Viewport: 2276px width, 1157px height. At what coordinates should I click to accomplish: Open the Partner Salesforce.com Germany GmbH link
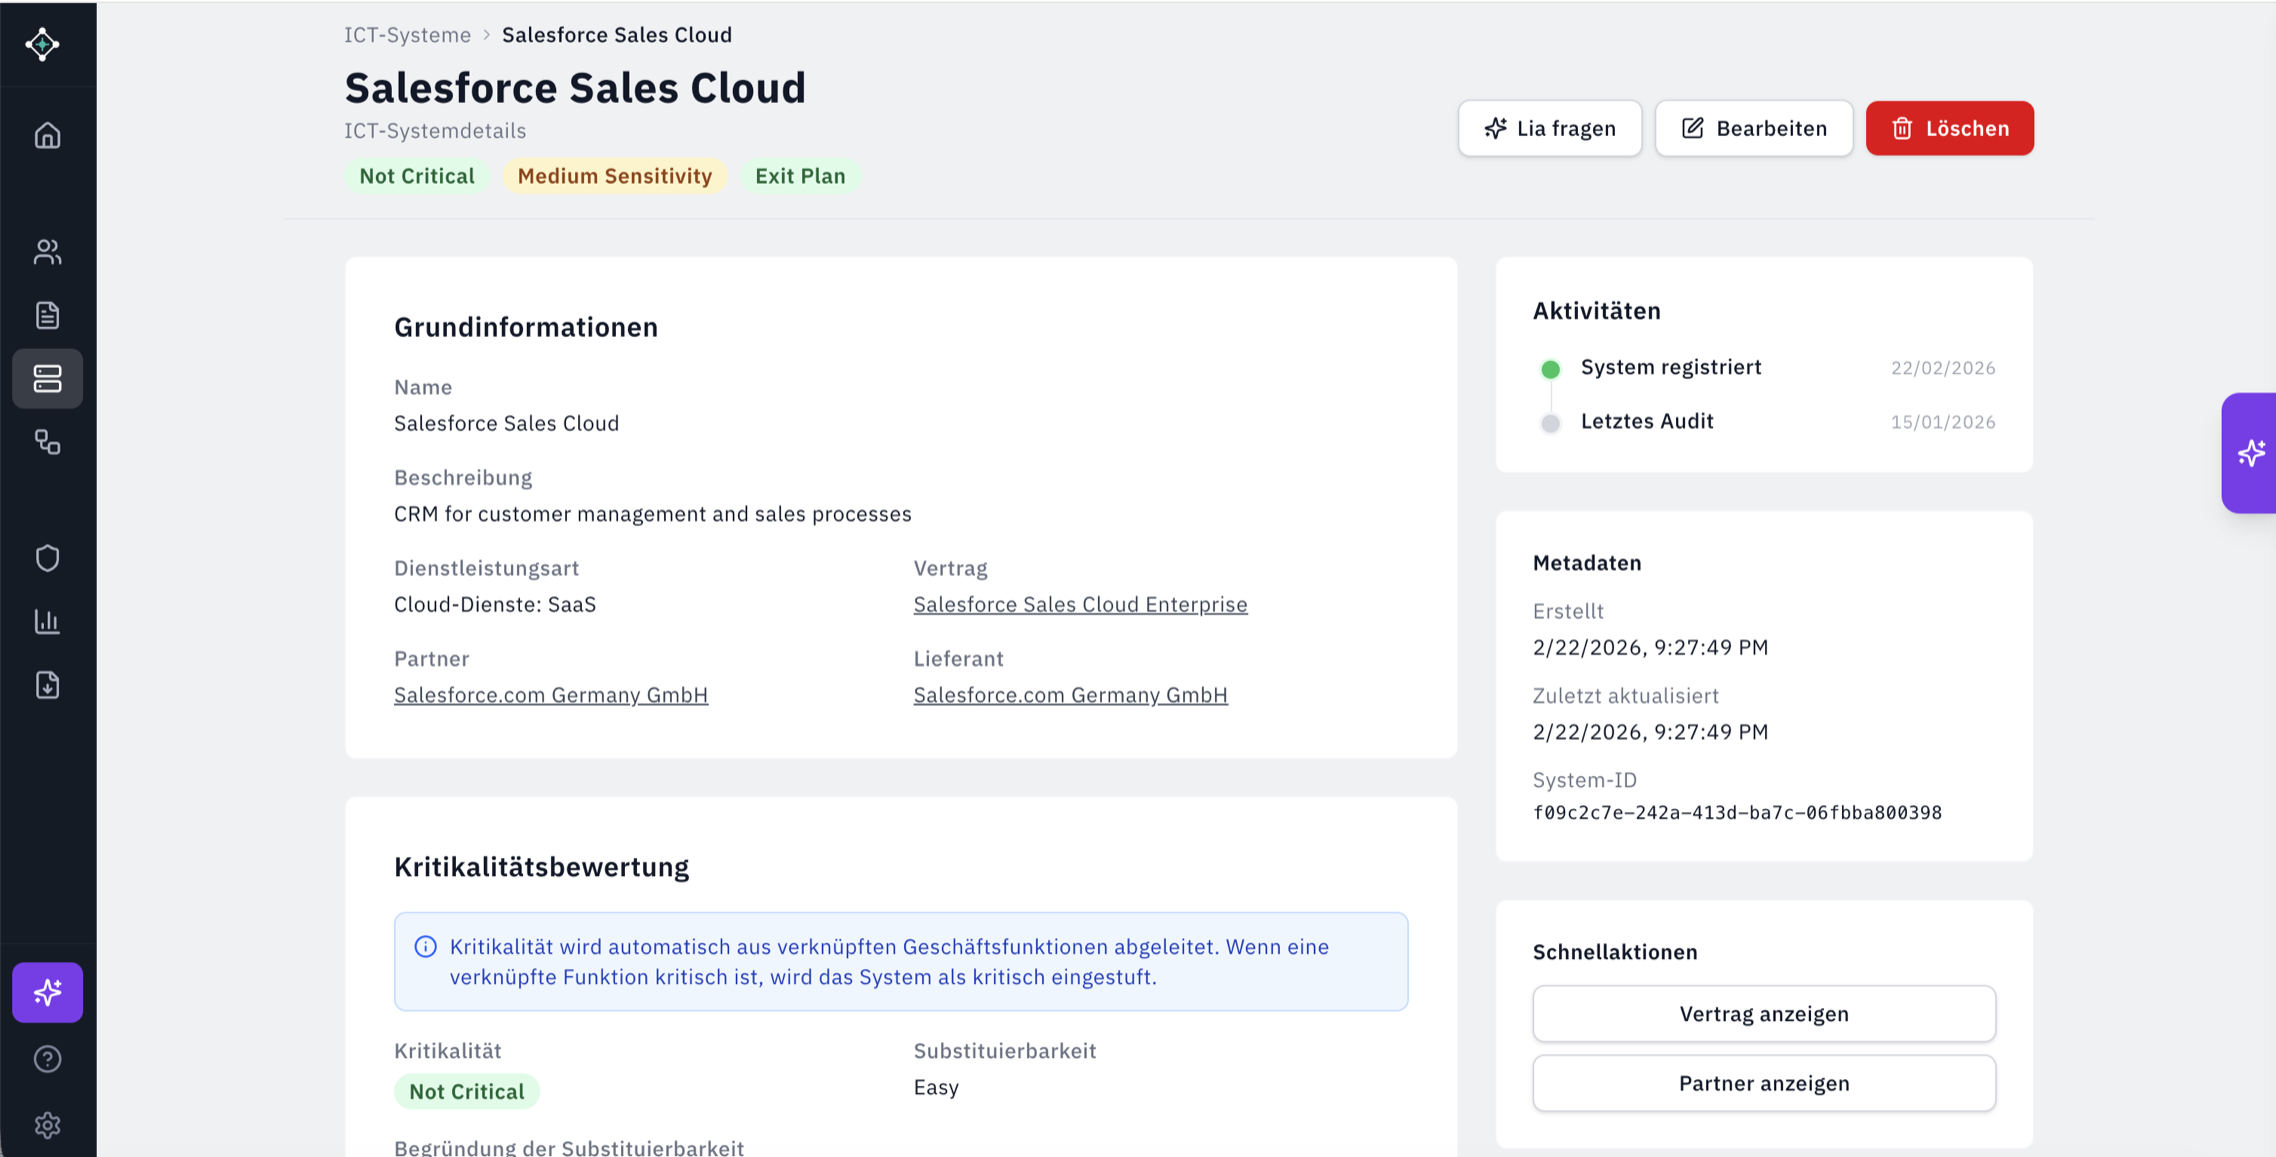550,695
